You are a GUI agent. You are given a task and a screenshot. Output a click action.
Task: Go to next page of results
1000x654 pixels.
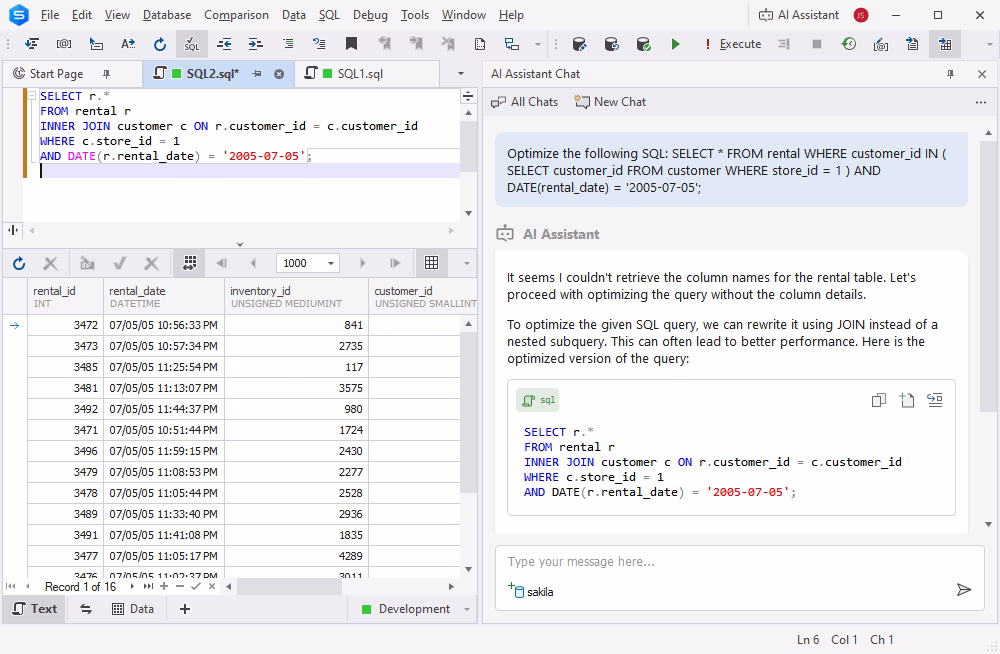[x=362, y=263]
